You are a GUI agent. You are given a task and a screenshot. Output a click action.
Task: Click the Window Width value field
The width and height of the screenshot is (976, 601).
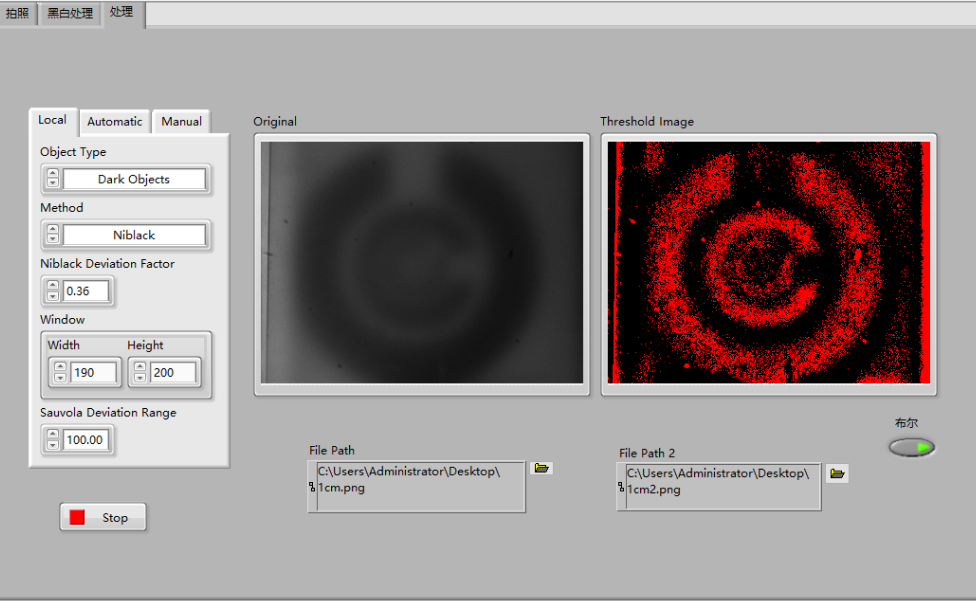[94, 373]
